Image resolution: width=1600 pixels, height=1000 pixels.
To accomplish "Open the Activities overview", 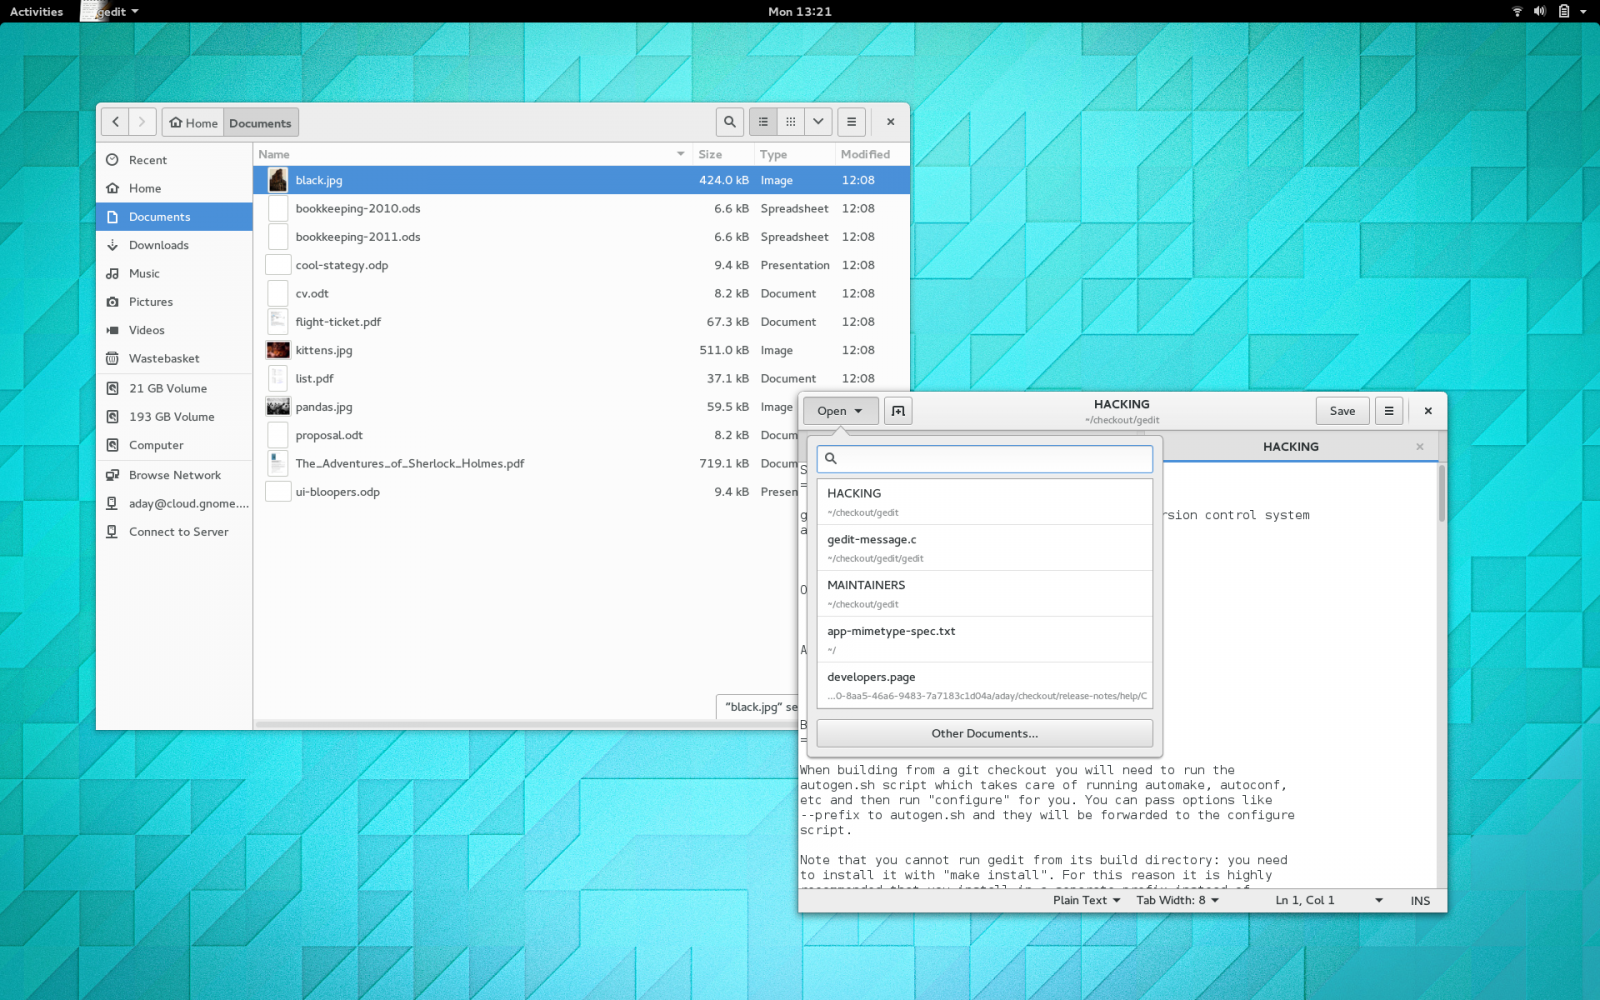I will click(x=37, y=12).
